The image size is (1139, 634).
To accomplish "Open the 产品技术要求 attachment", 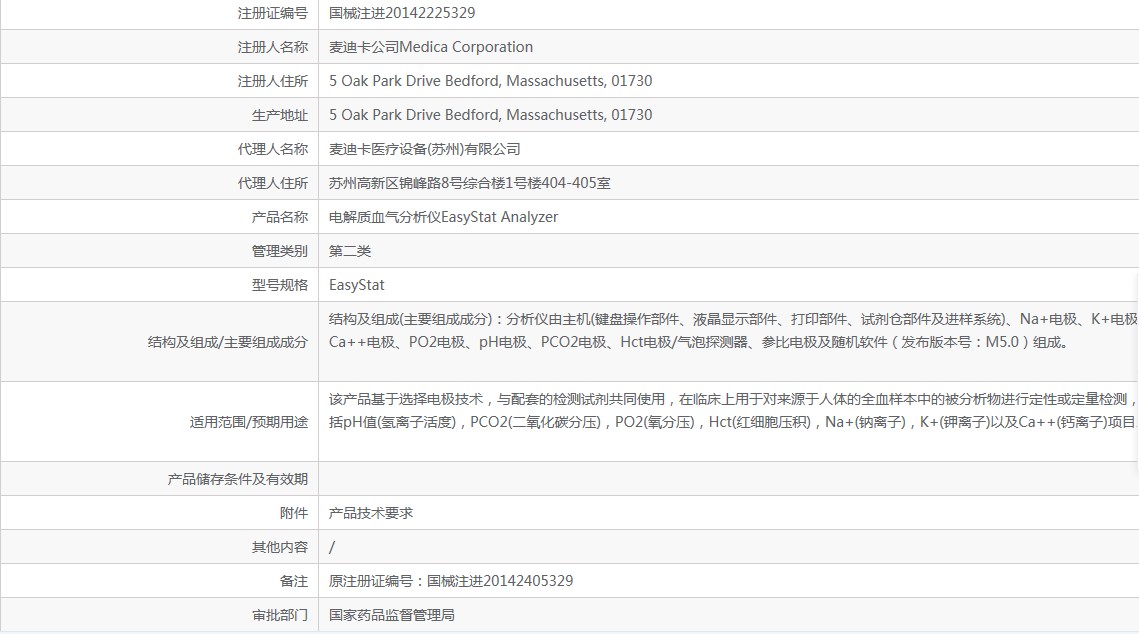I will click(370, 513).
